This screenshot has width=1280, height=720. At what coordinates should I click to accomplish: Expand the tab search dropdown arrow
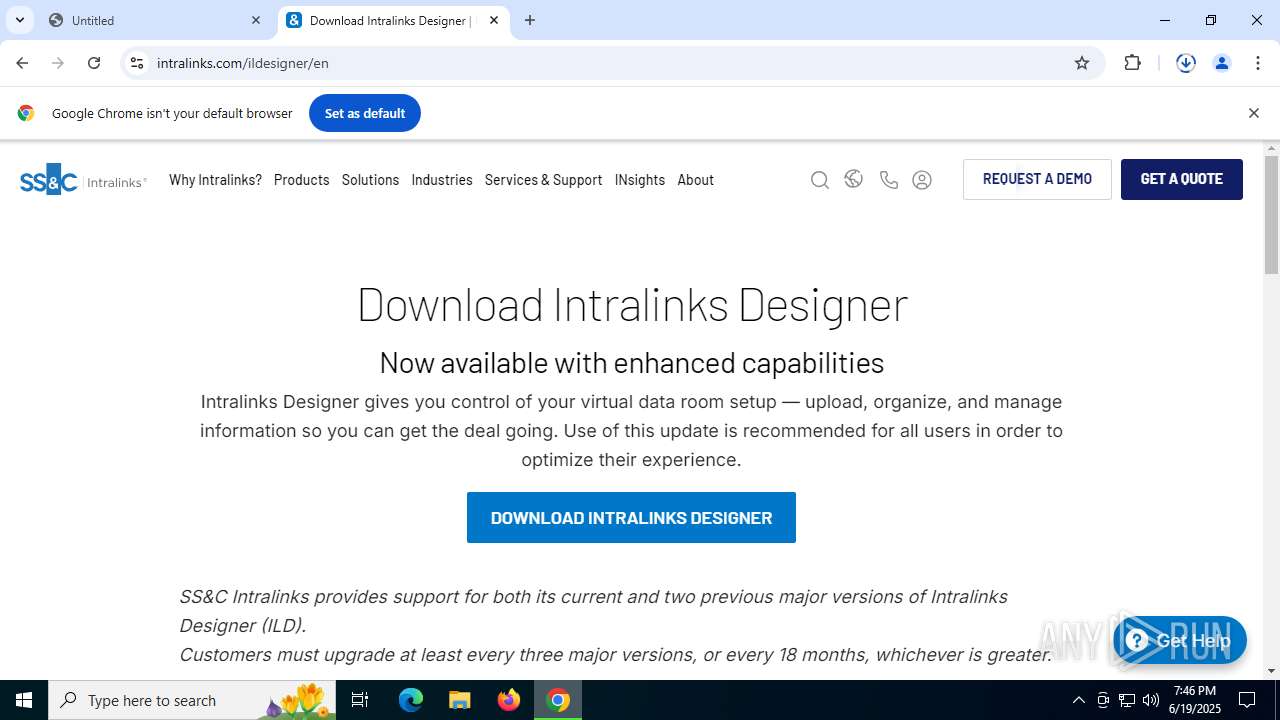[19, 20]
